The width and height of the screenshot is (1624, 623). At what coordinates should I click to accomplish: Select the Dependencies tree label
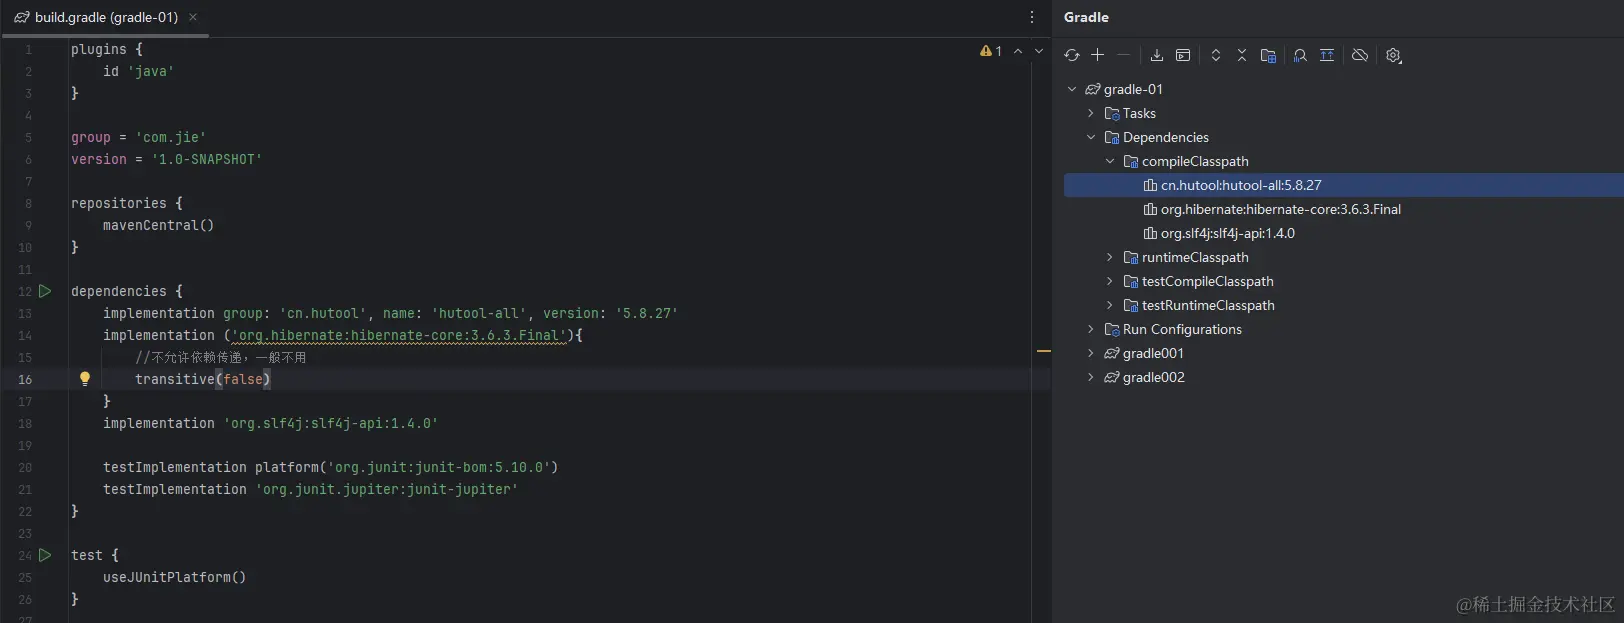(1166, 137)
